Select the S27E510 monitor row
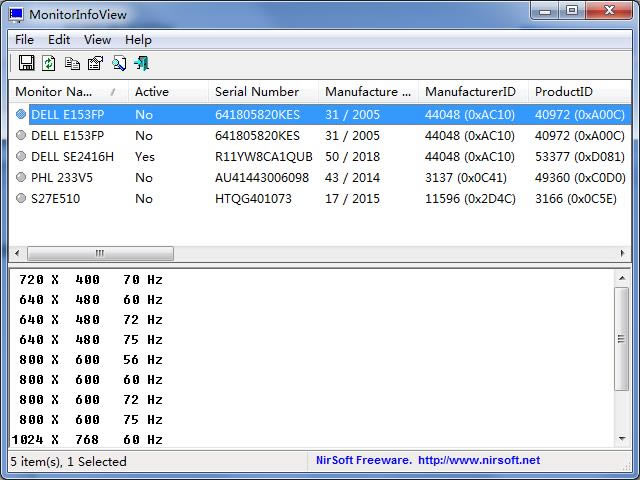 point(320,198)
